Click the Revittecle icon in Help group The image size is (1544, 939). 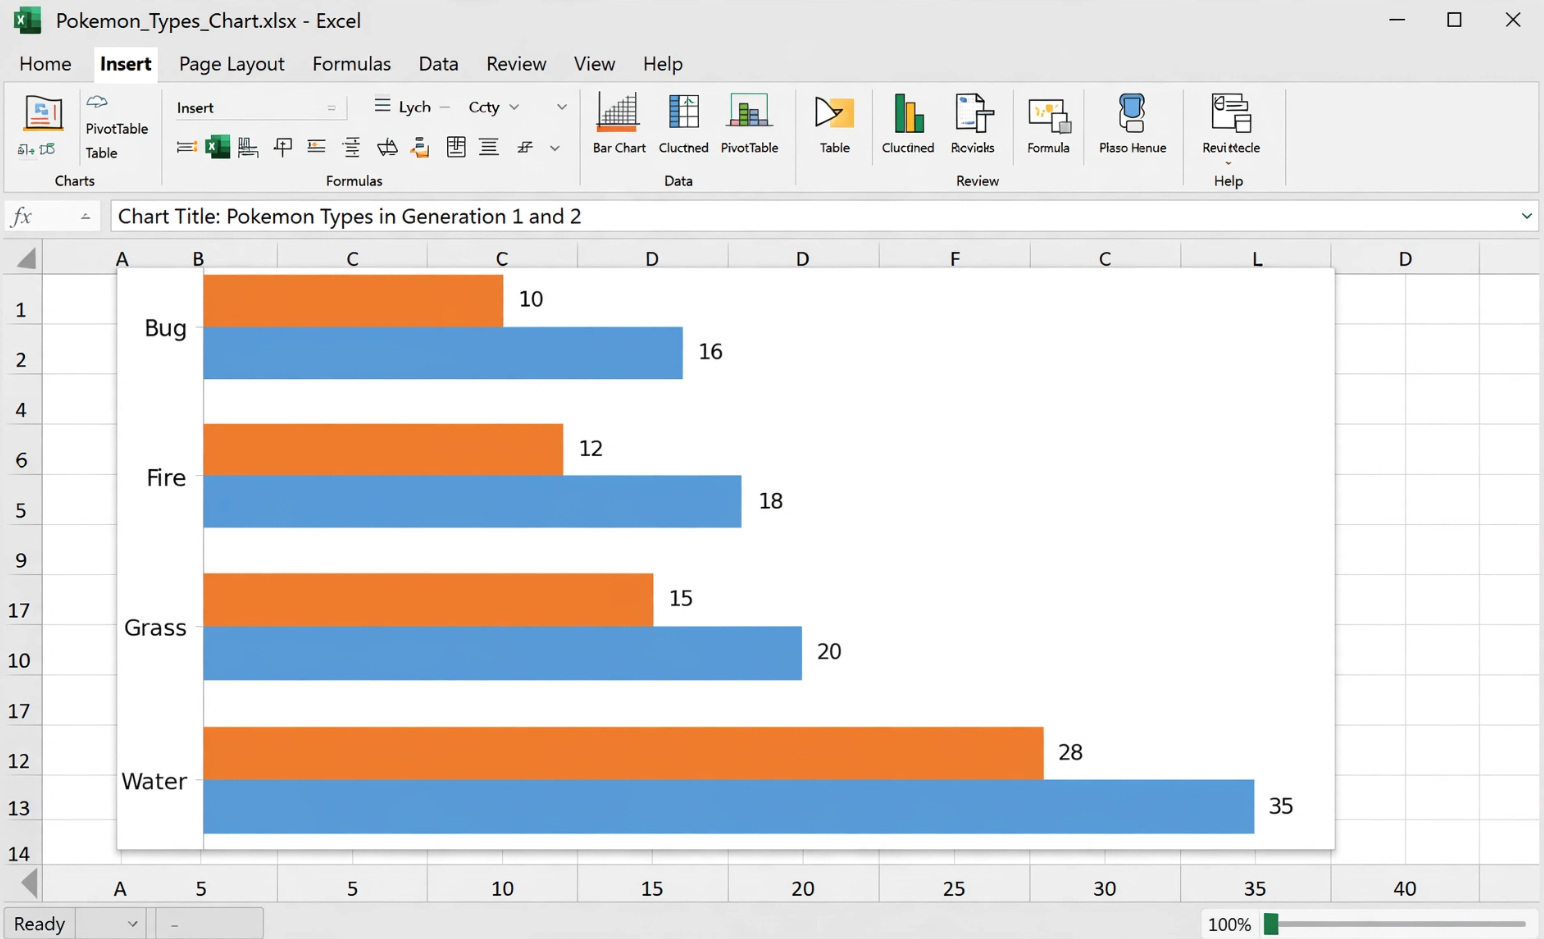[1231, 113]
